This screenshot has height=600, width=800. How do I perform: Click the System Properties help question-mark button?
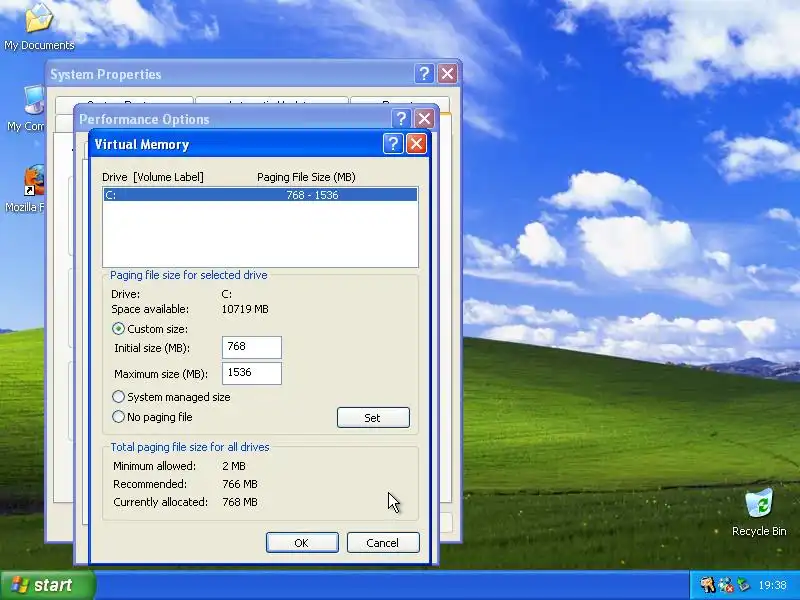click(x=424, y=74)
